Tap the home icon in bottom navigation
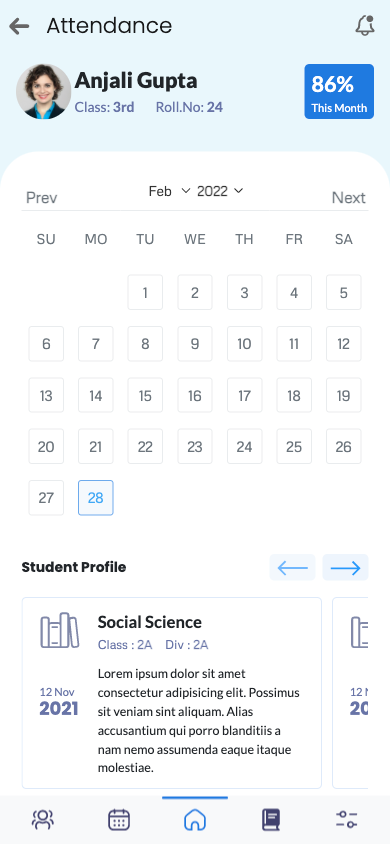 [195, 820]
